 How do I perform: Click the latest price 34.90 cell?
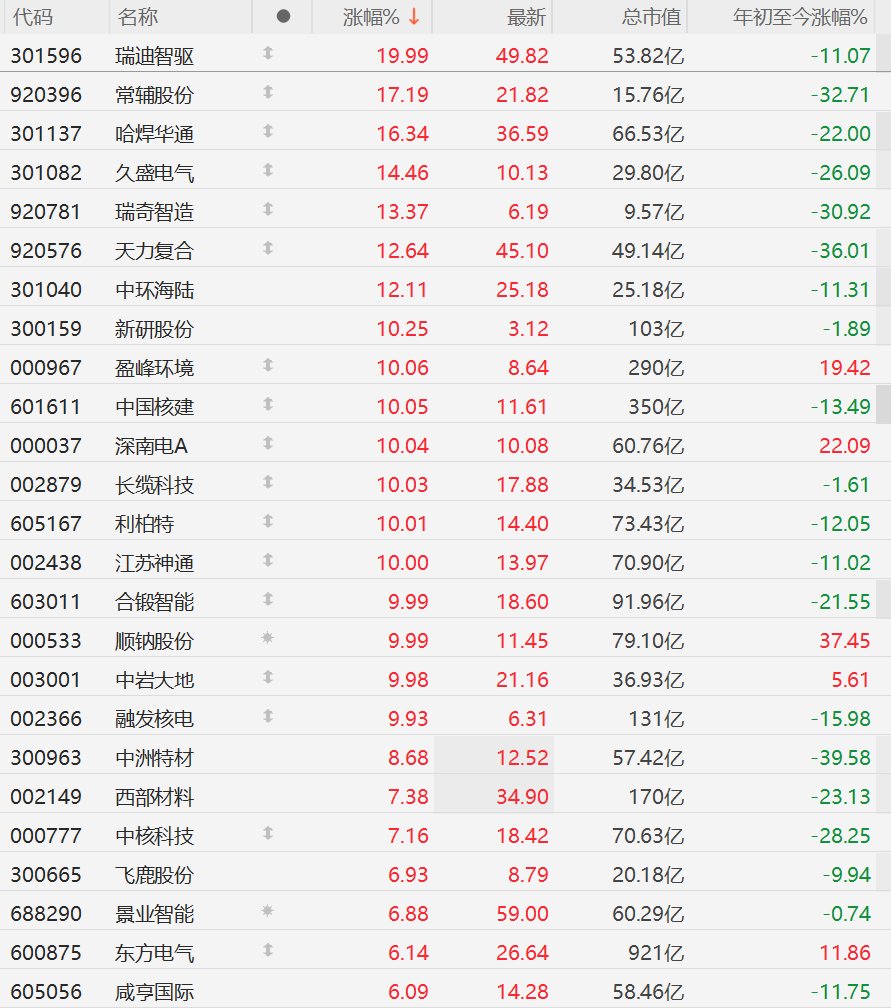tap(522, 797)
